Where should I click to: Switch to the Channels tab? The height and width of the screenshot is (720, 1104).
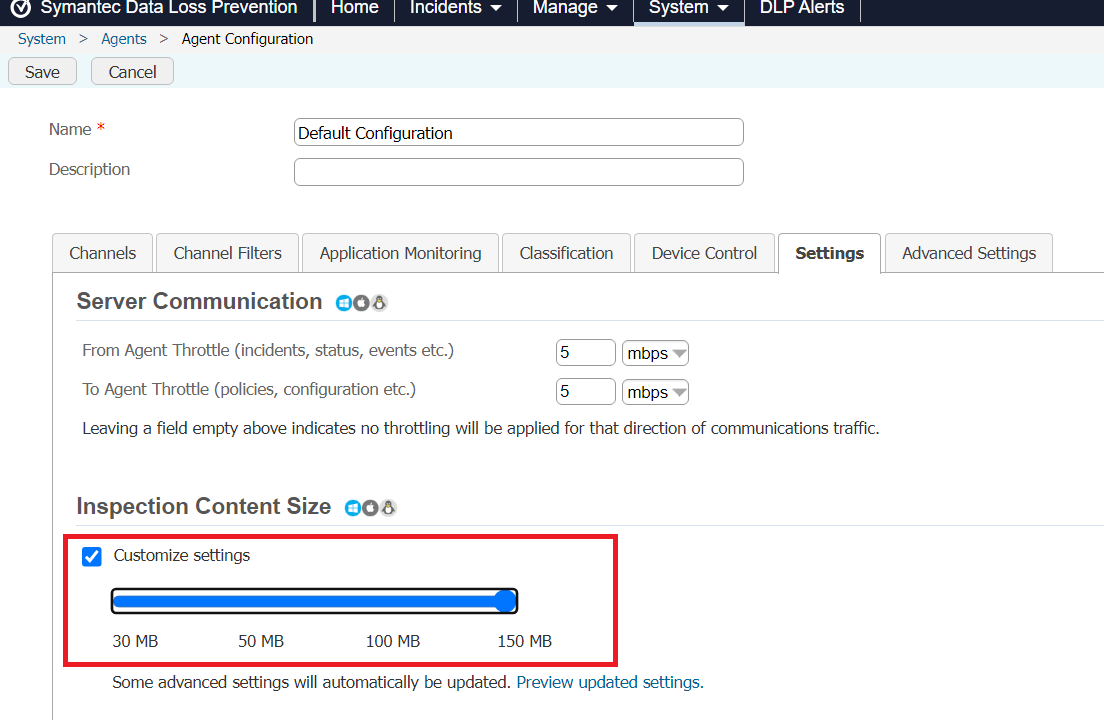[x=103, y=253]
